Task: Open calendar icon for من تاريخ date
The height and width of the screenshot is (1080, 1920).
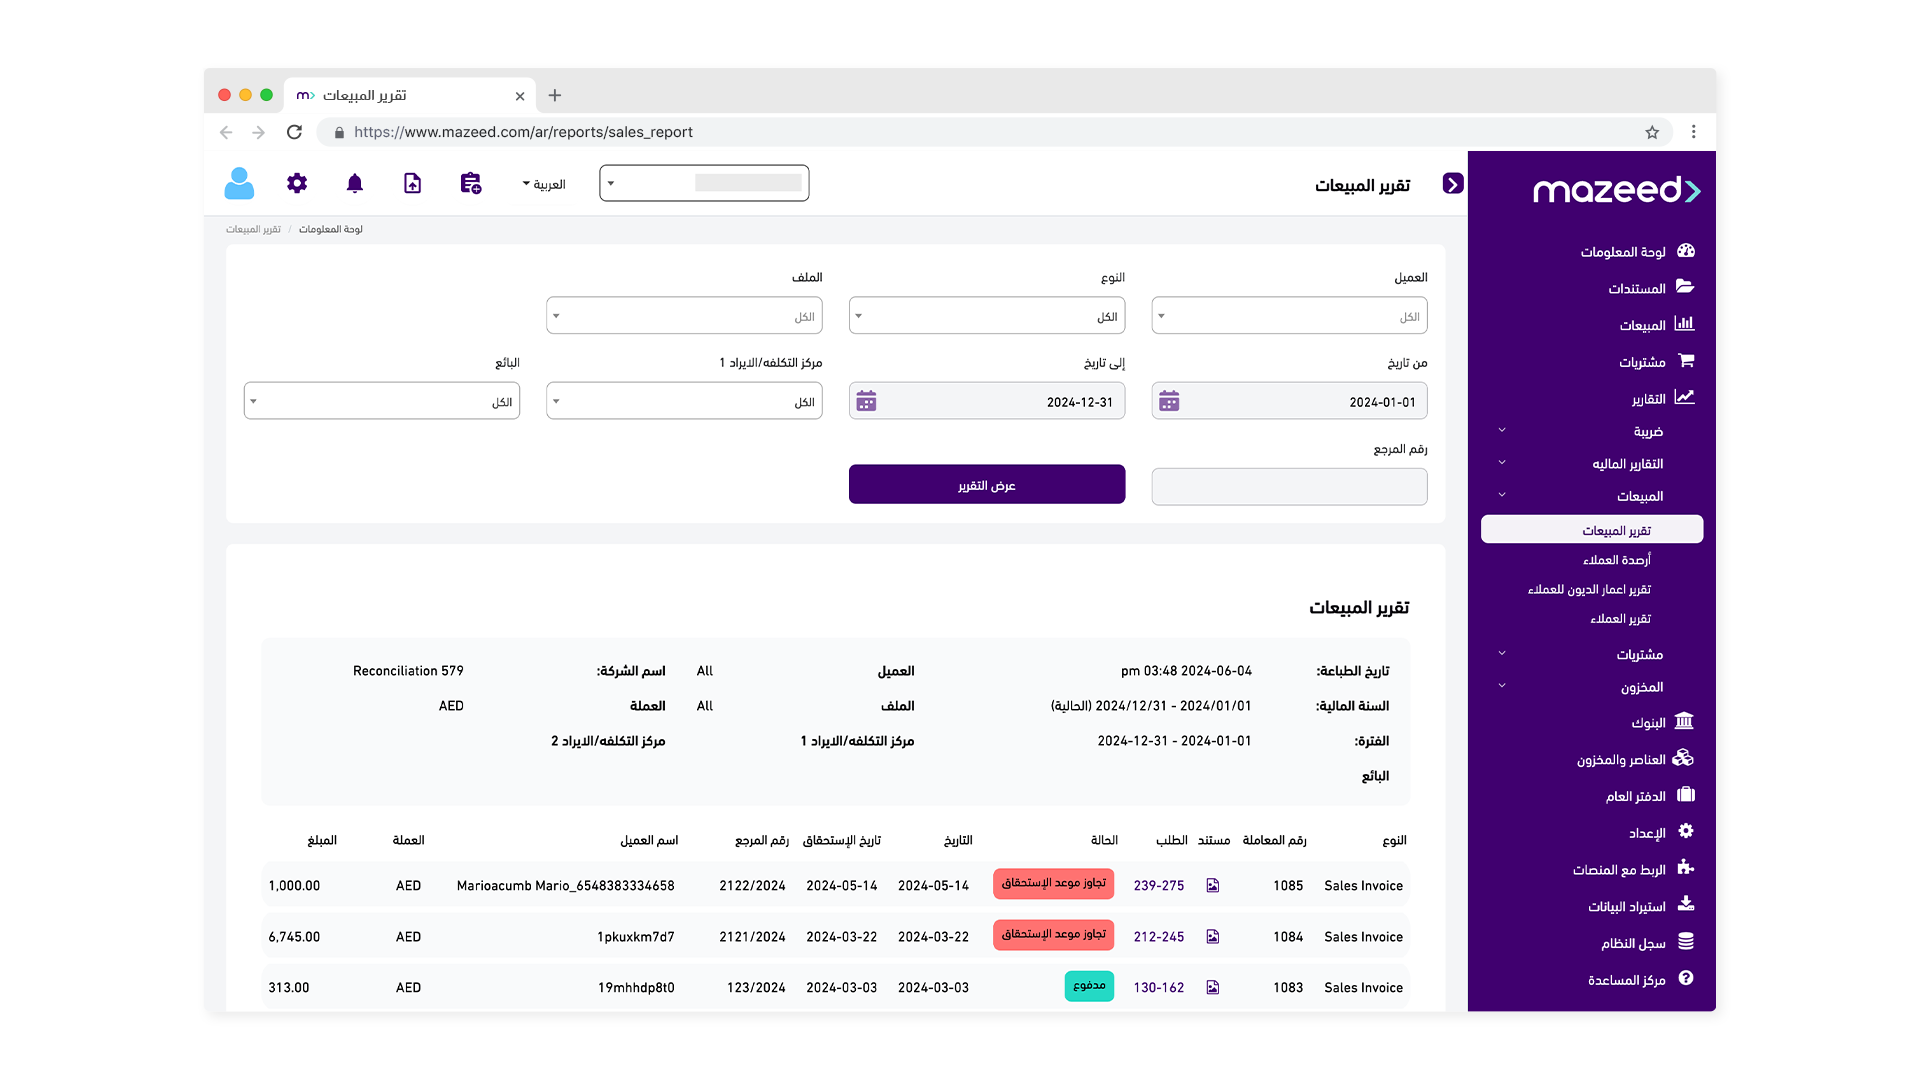Action: pyautogui.click(x=1169, y=402)
